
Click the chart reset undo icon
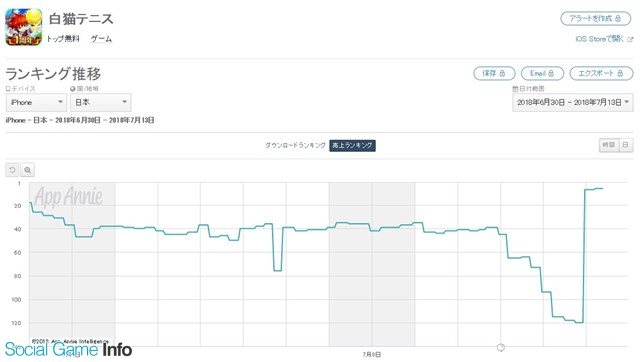tap(12, 170)
